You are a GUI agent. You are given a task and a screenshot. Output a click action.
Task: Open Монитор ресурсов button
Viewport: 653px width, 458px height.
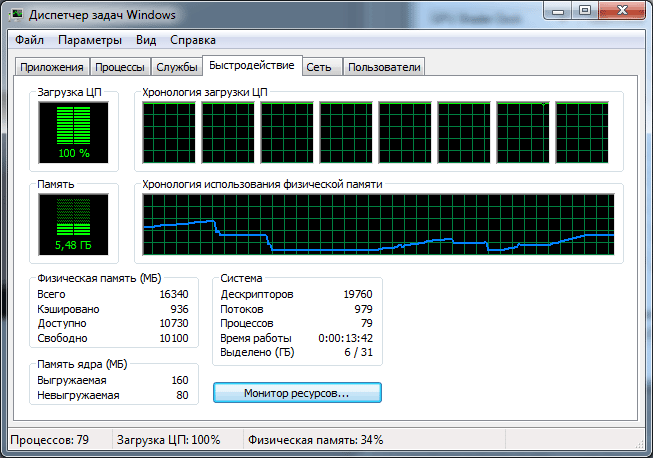click(x=297, y=393)
